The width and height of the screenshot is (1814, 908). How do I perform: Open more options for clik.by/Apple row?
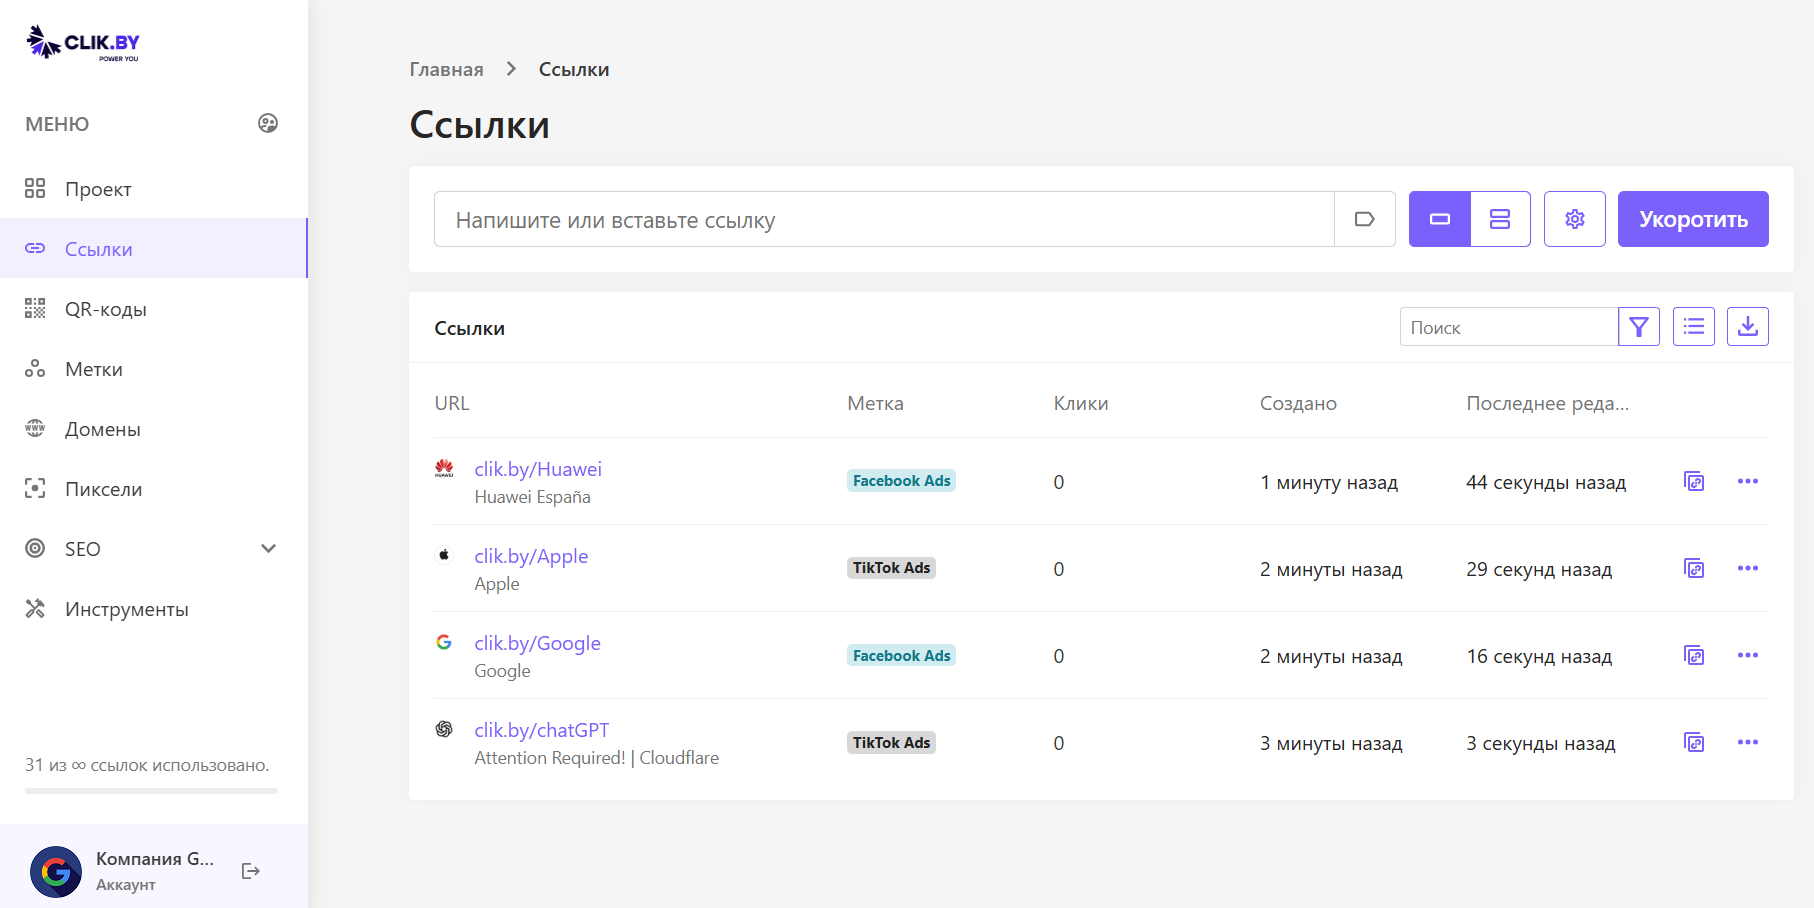coord(1747,569)
